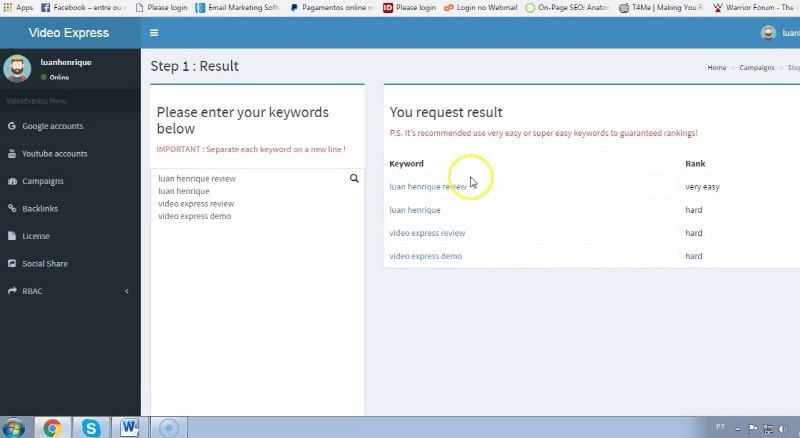The width and height of the screenshot is (800, 438).
Task: Click the screen recorder taskbar icon
Action: point(169,428)
